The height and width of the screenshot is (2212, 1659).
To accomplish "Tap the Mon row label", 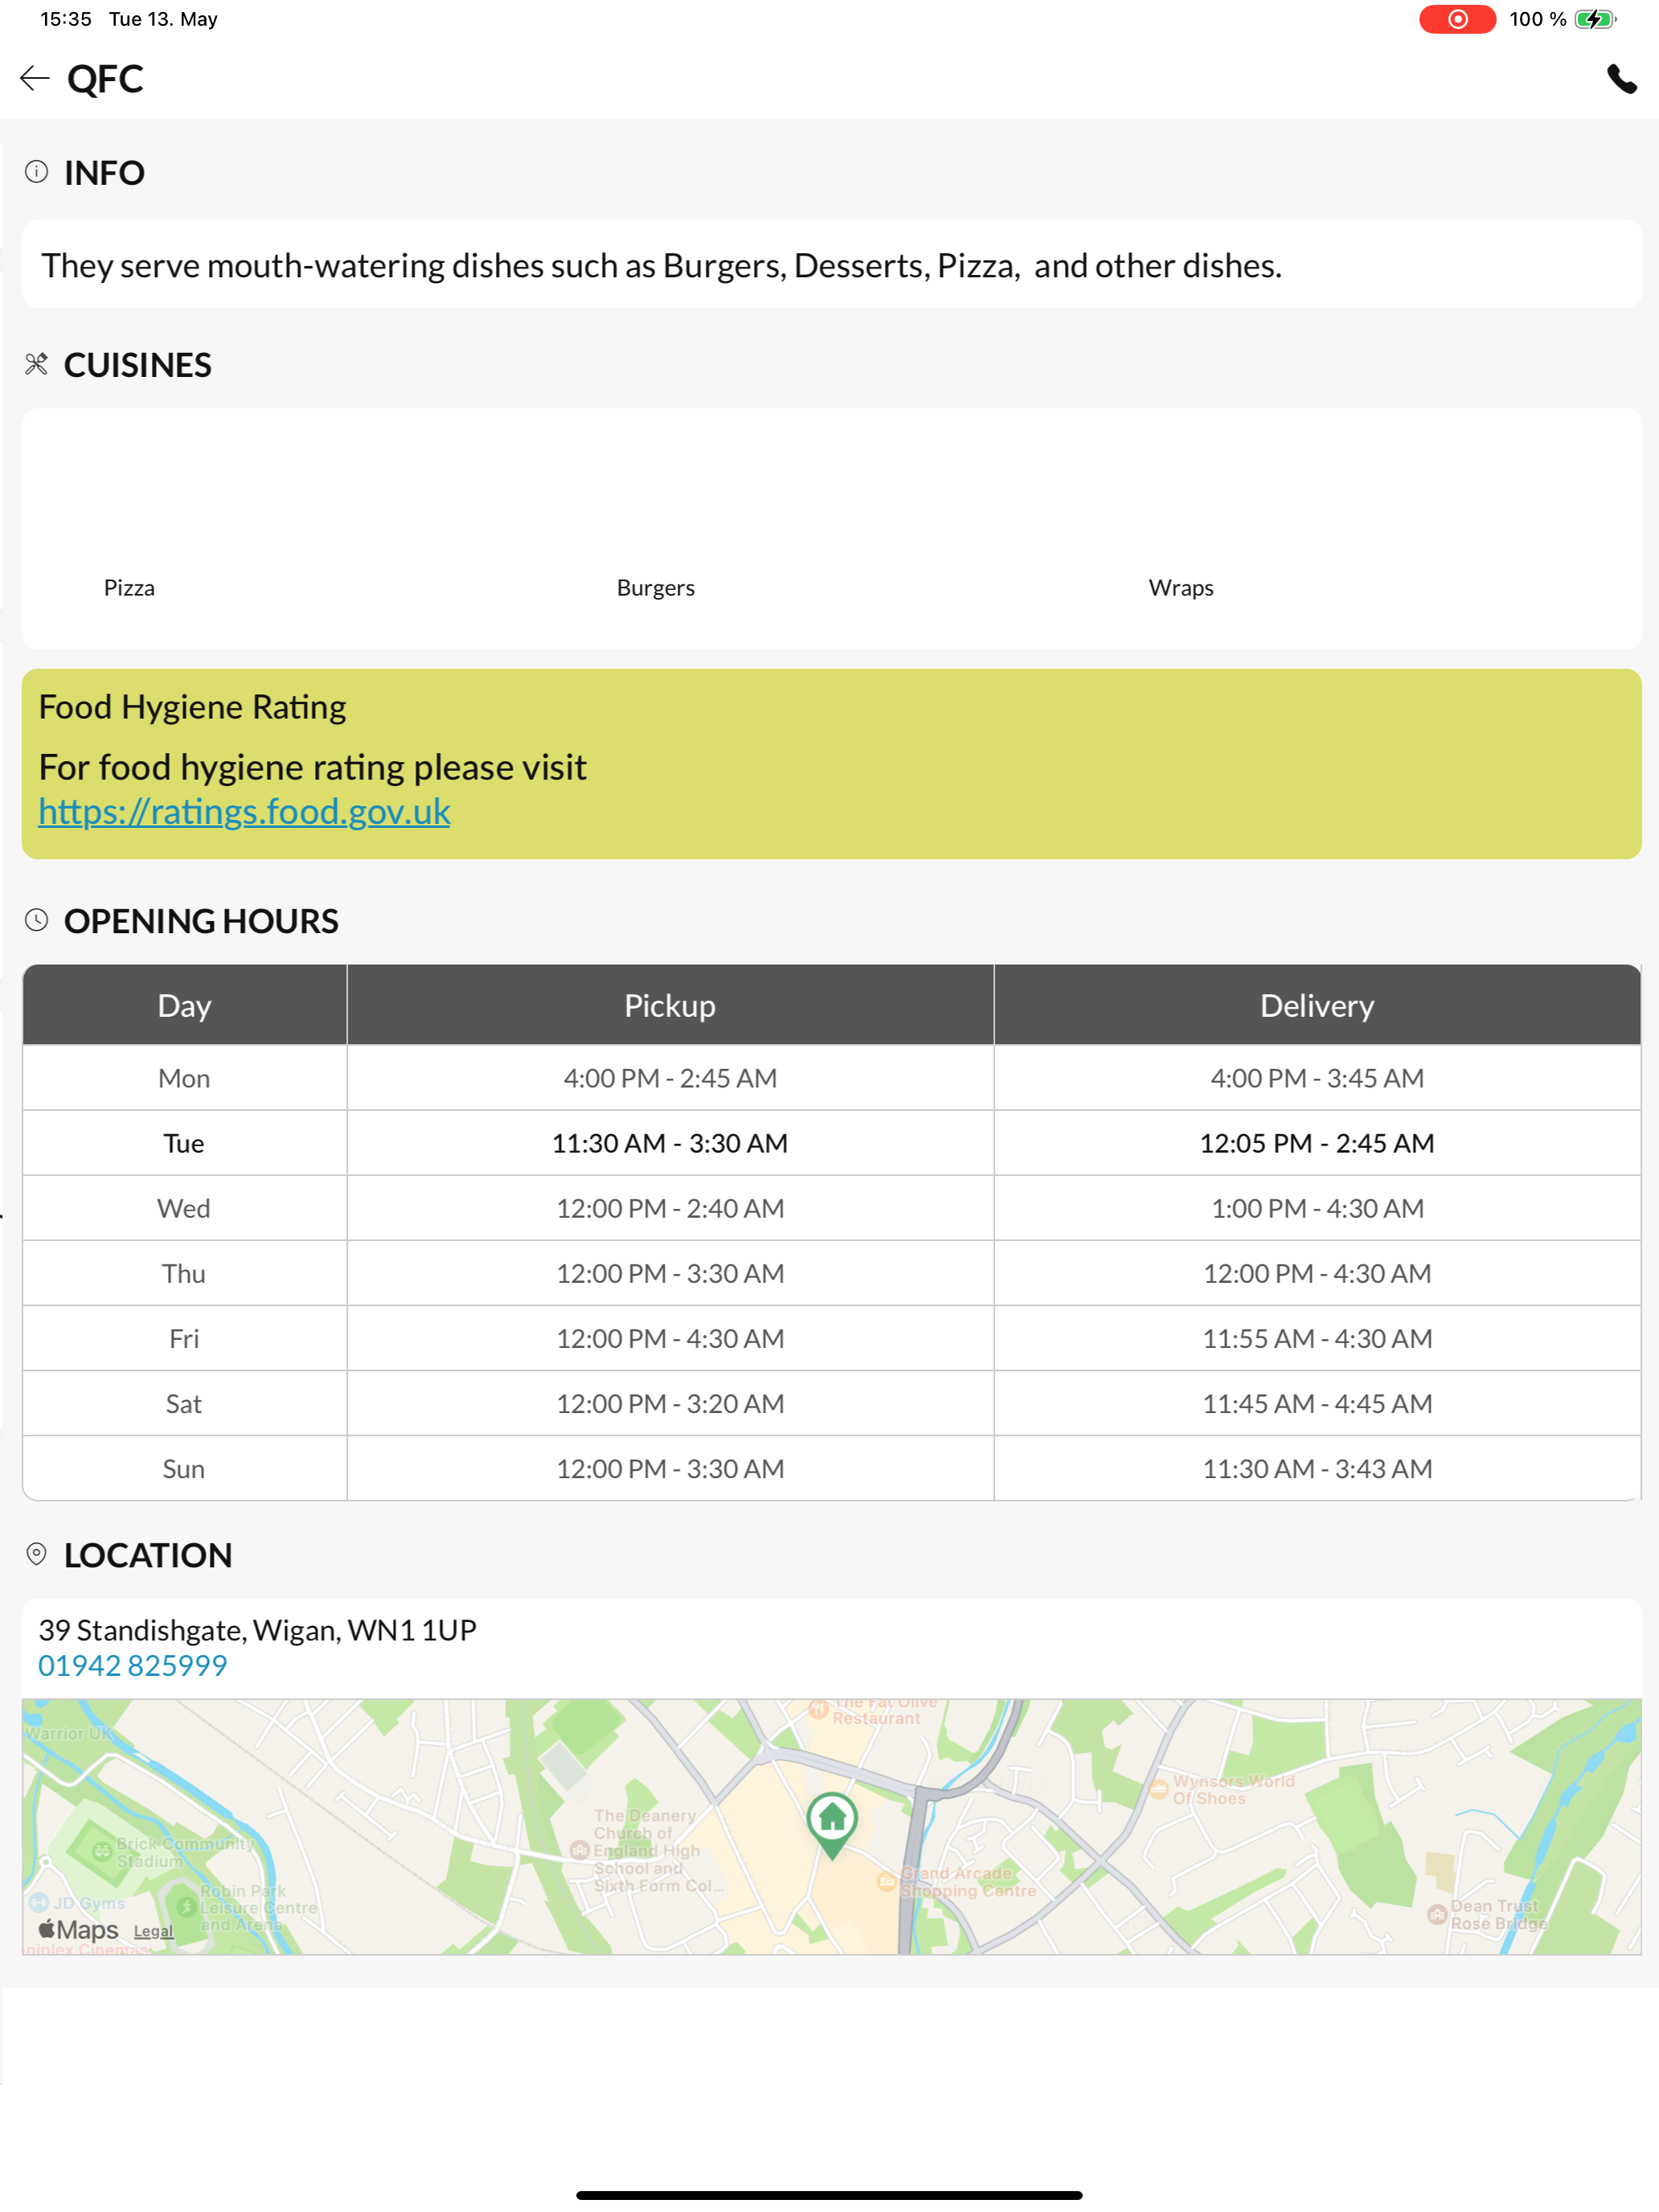I will pyautogui.click(x=184, y=1078).
